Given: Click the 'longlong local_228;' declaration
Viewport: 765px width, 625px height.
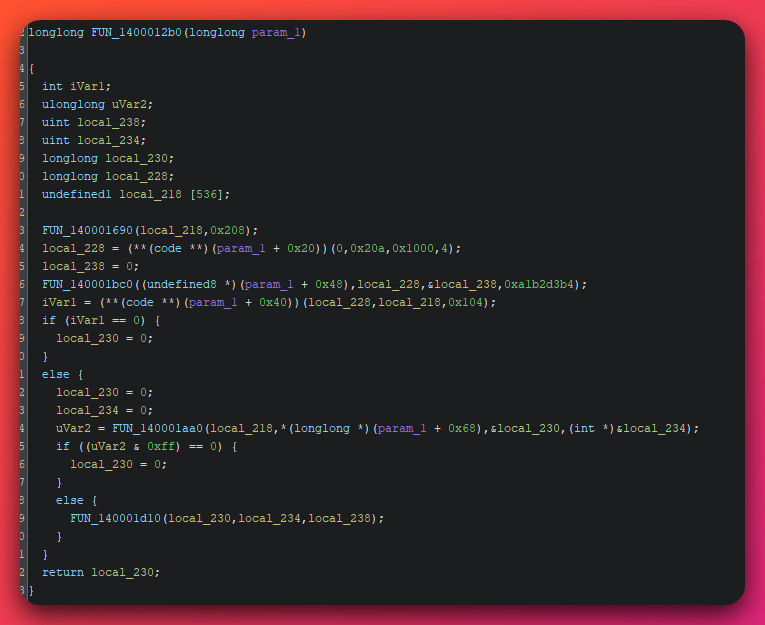Looking at the screenshot, I should coord(108,177).
